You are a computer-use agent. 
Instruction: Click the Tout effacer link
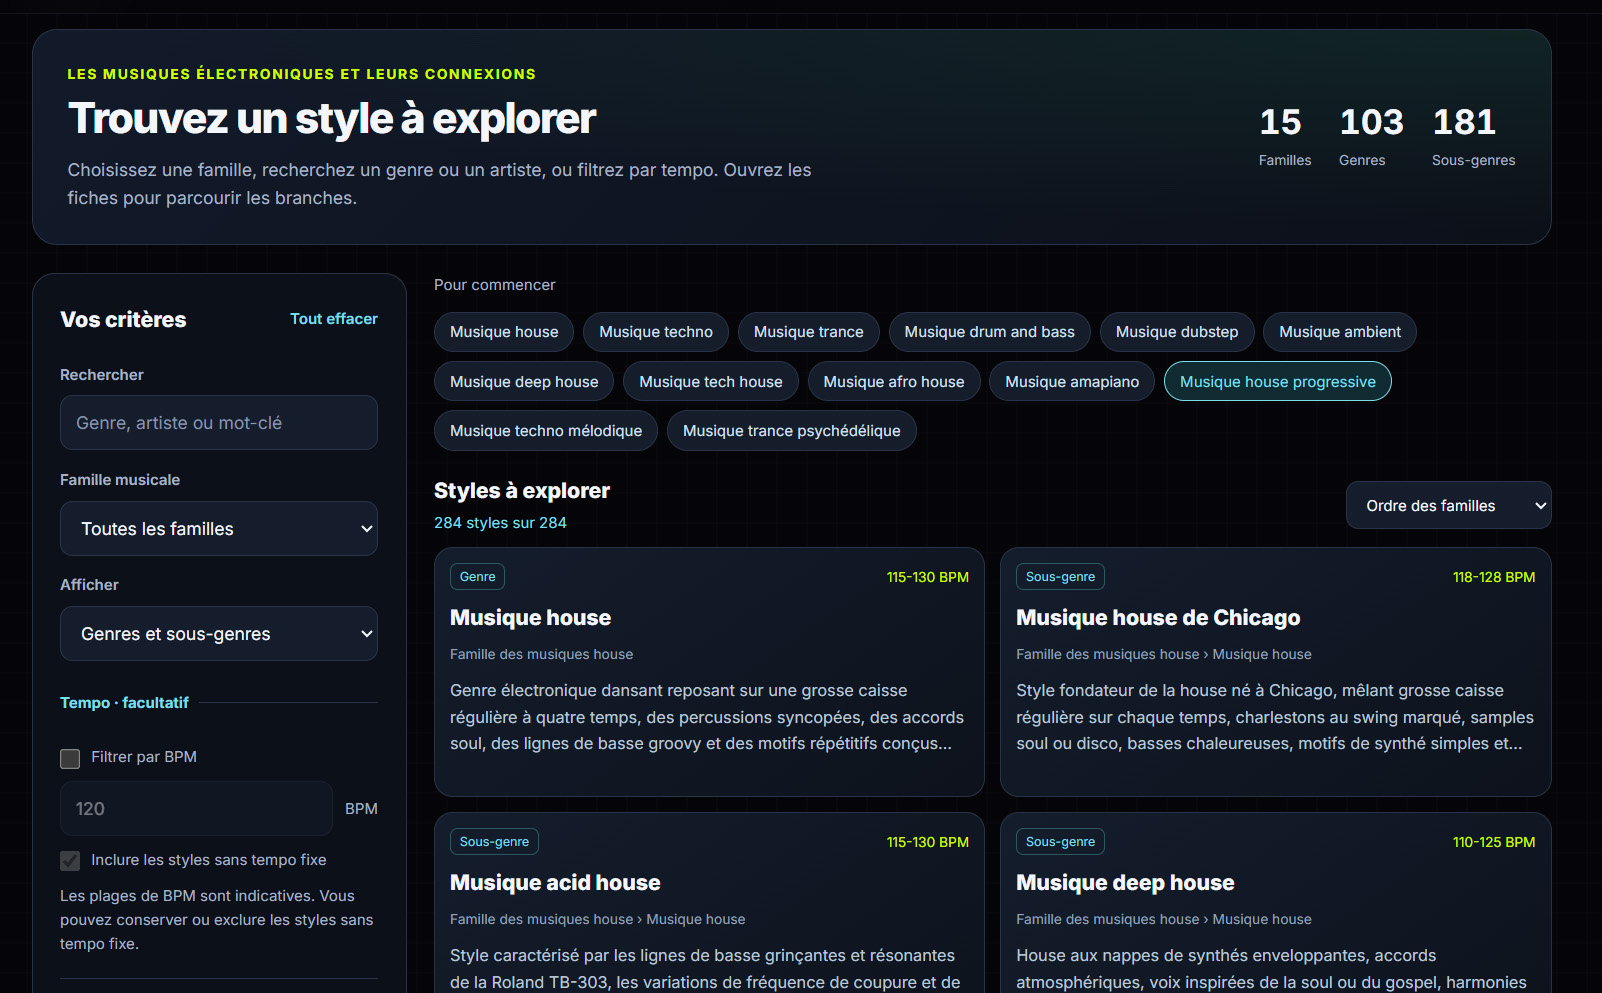coord(334,319)
